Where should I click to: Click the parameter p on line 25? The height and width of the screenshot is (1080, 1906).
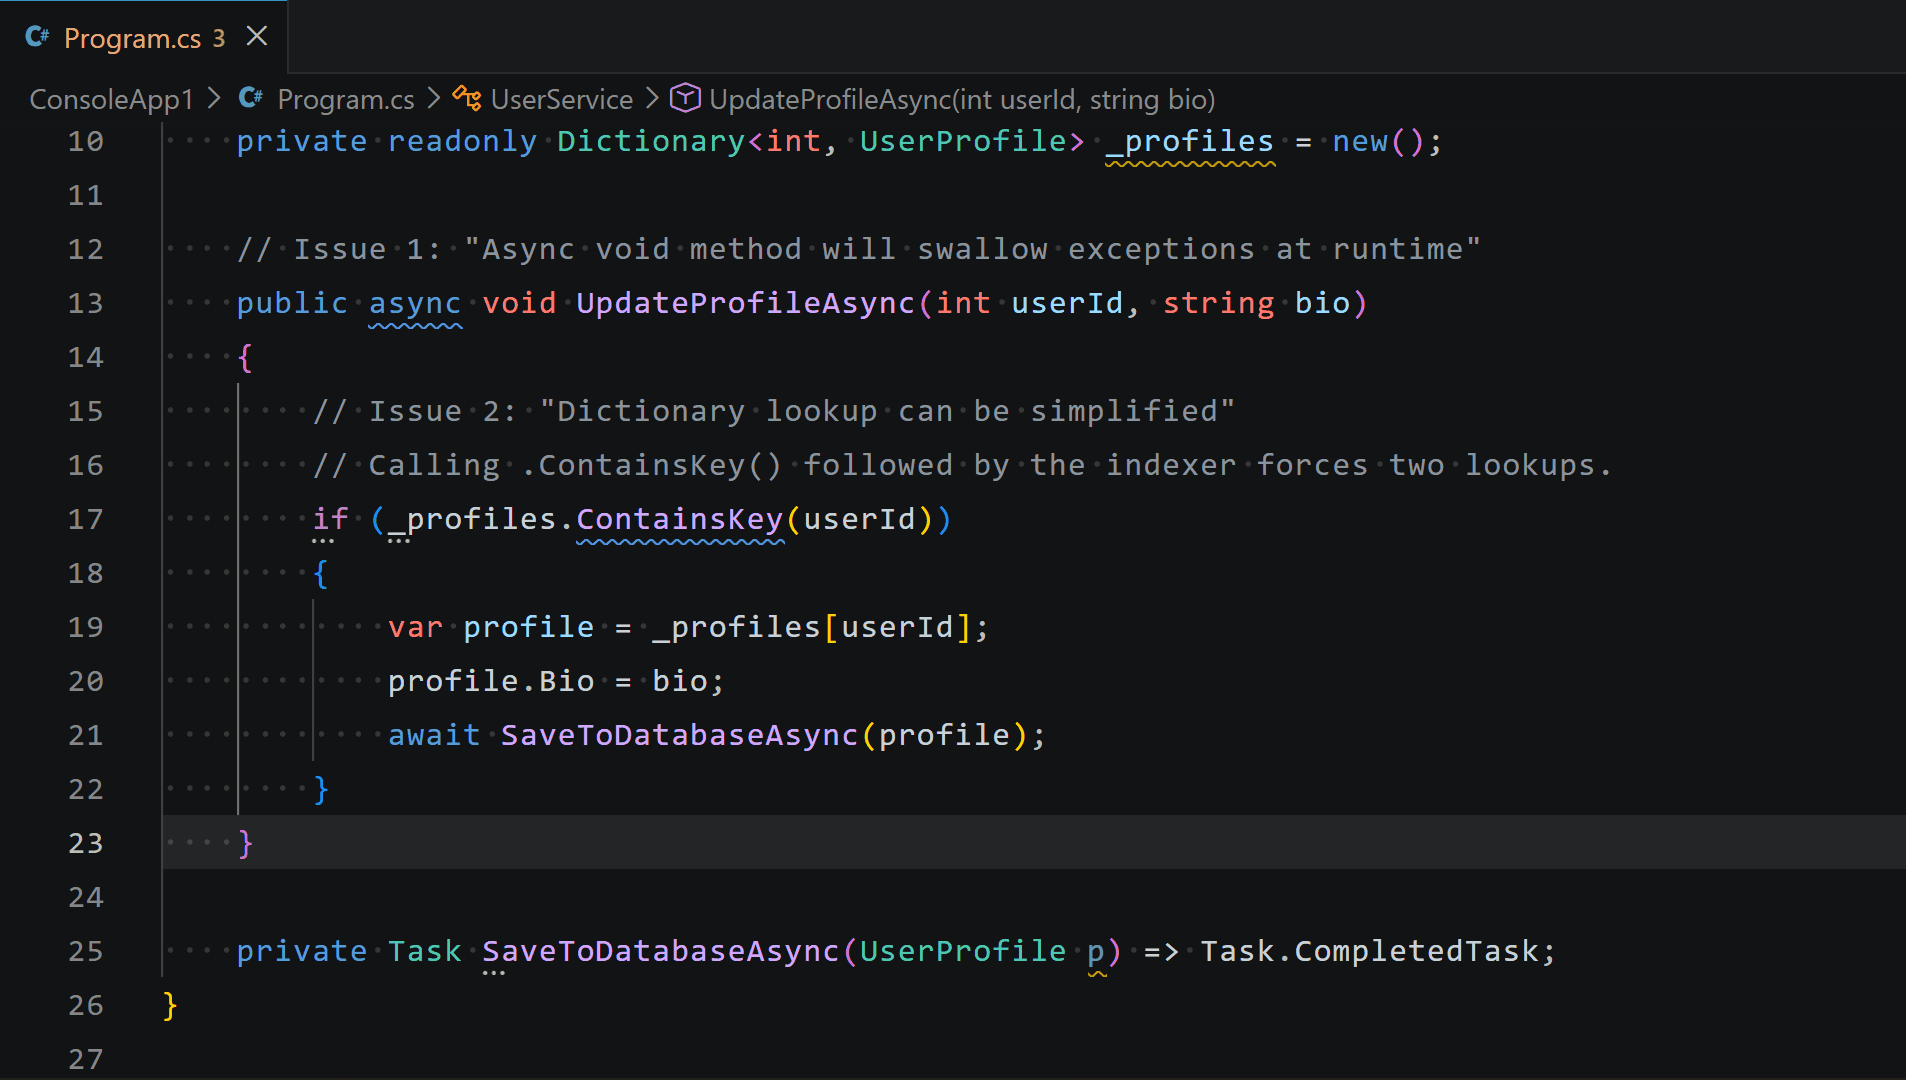(x=1097, y=951)
